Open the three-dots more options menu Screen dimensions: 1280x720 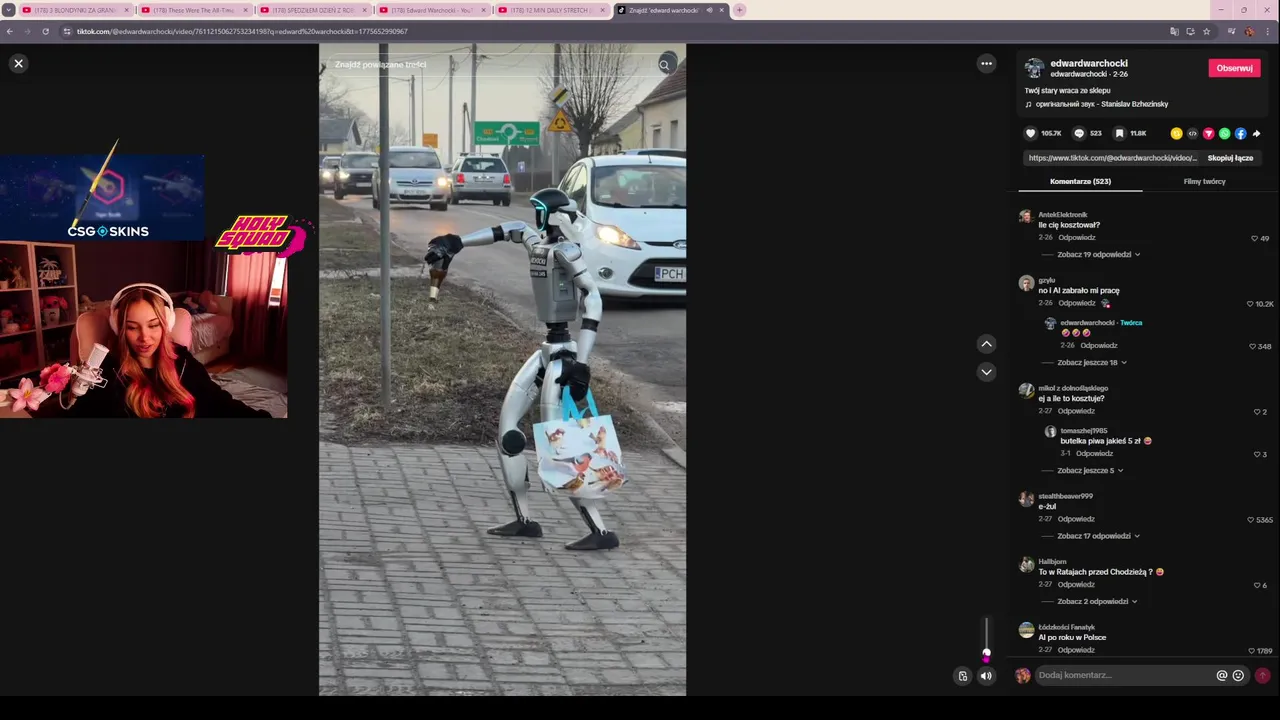coord(986,63)
